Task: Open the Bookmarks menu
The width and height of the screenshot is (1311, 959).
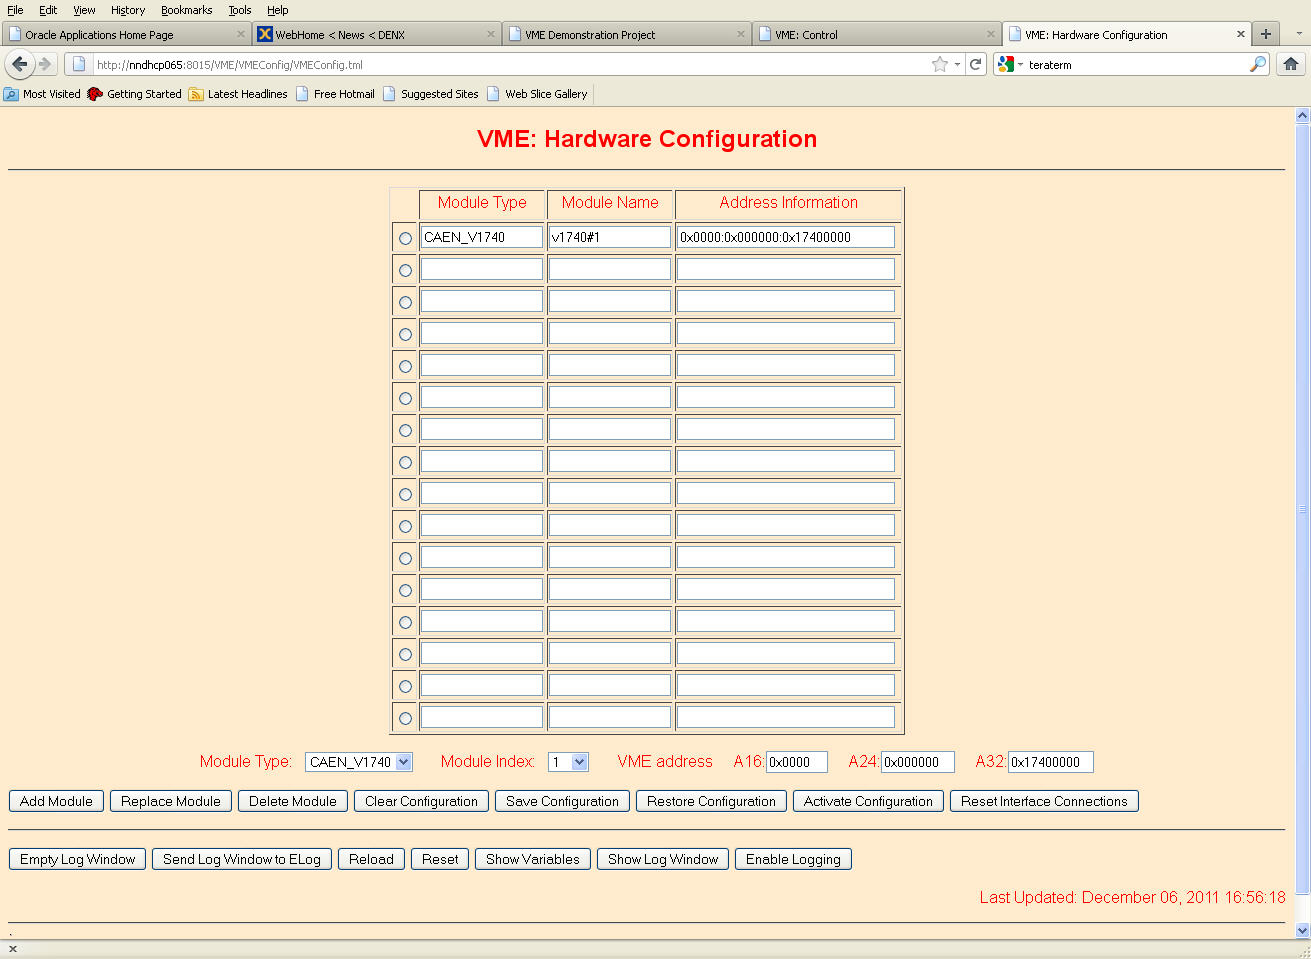Action: tap(186, 10)
